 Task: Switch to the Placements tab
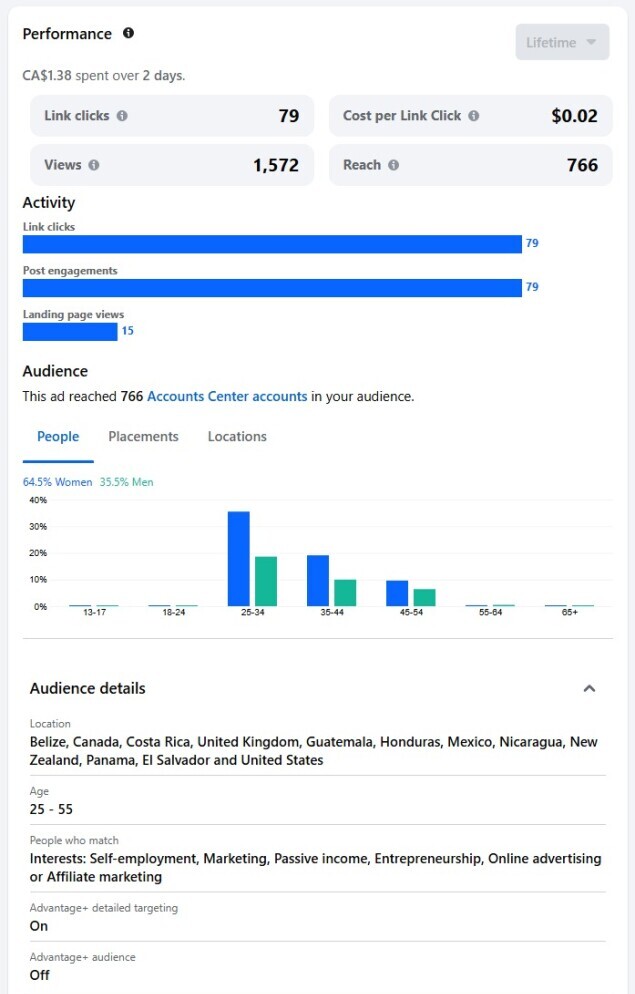(143, 436)
